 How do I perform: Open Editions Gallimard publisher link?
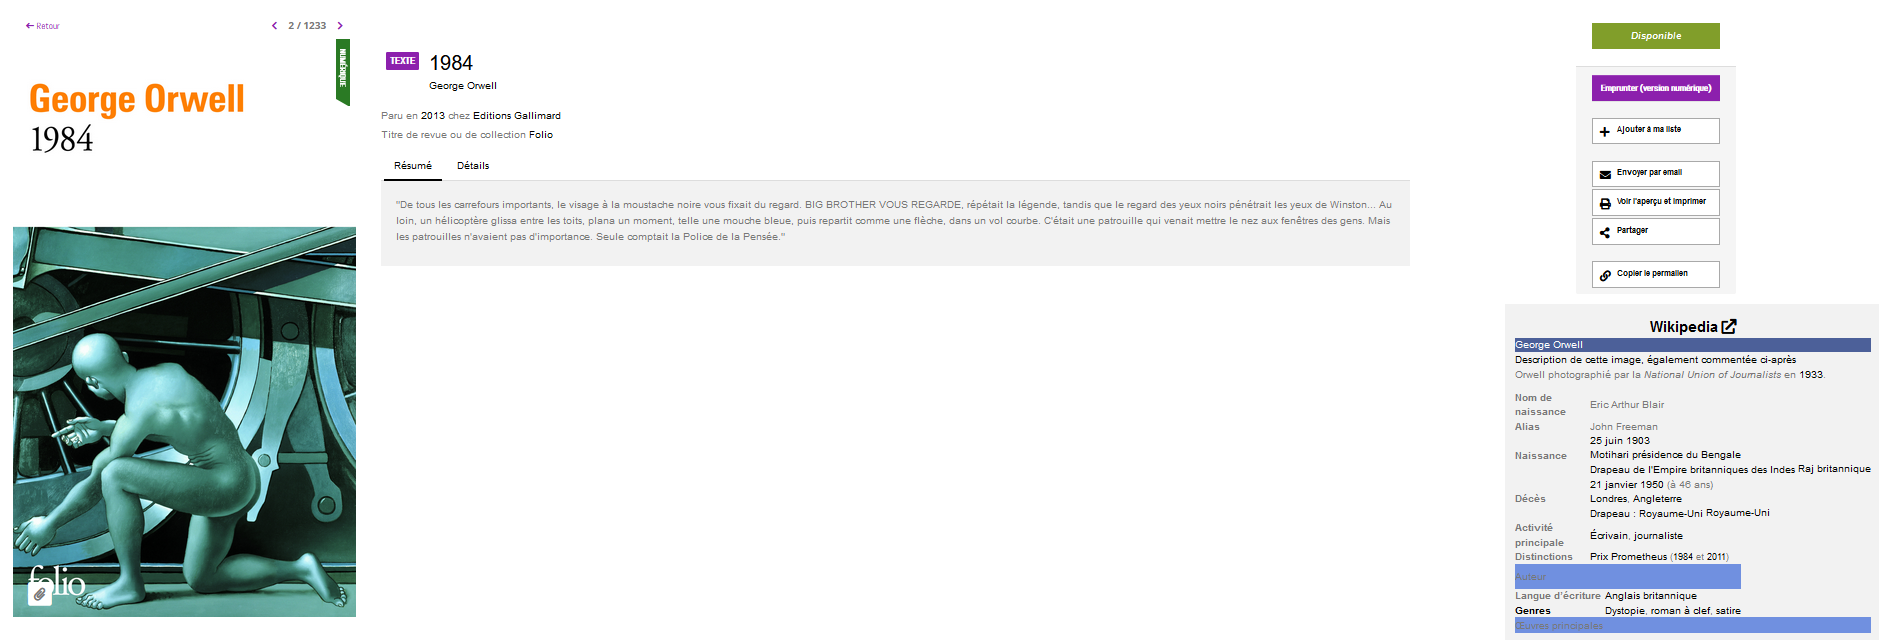tap(517, 116)
